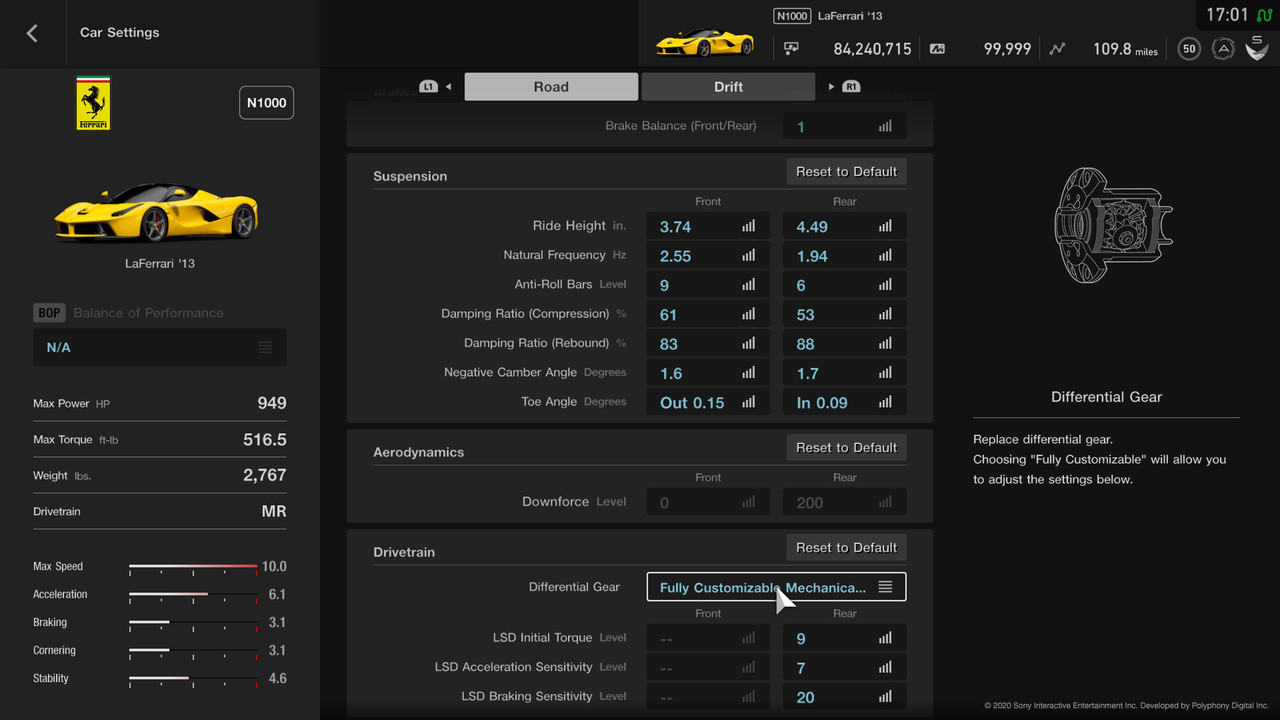1280x720 pixels.
Task: Adjust rear Anti-Roll Bars level 6
Action: [845, 285]
